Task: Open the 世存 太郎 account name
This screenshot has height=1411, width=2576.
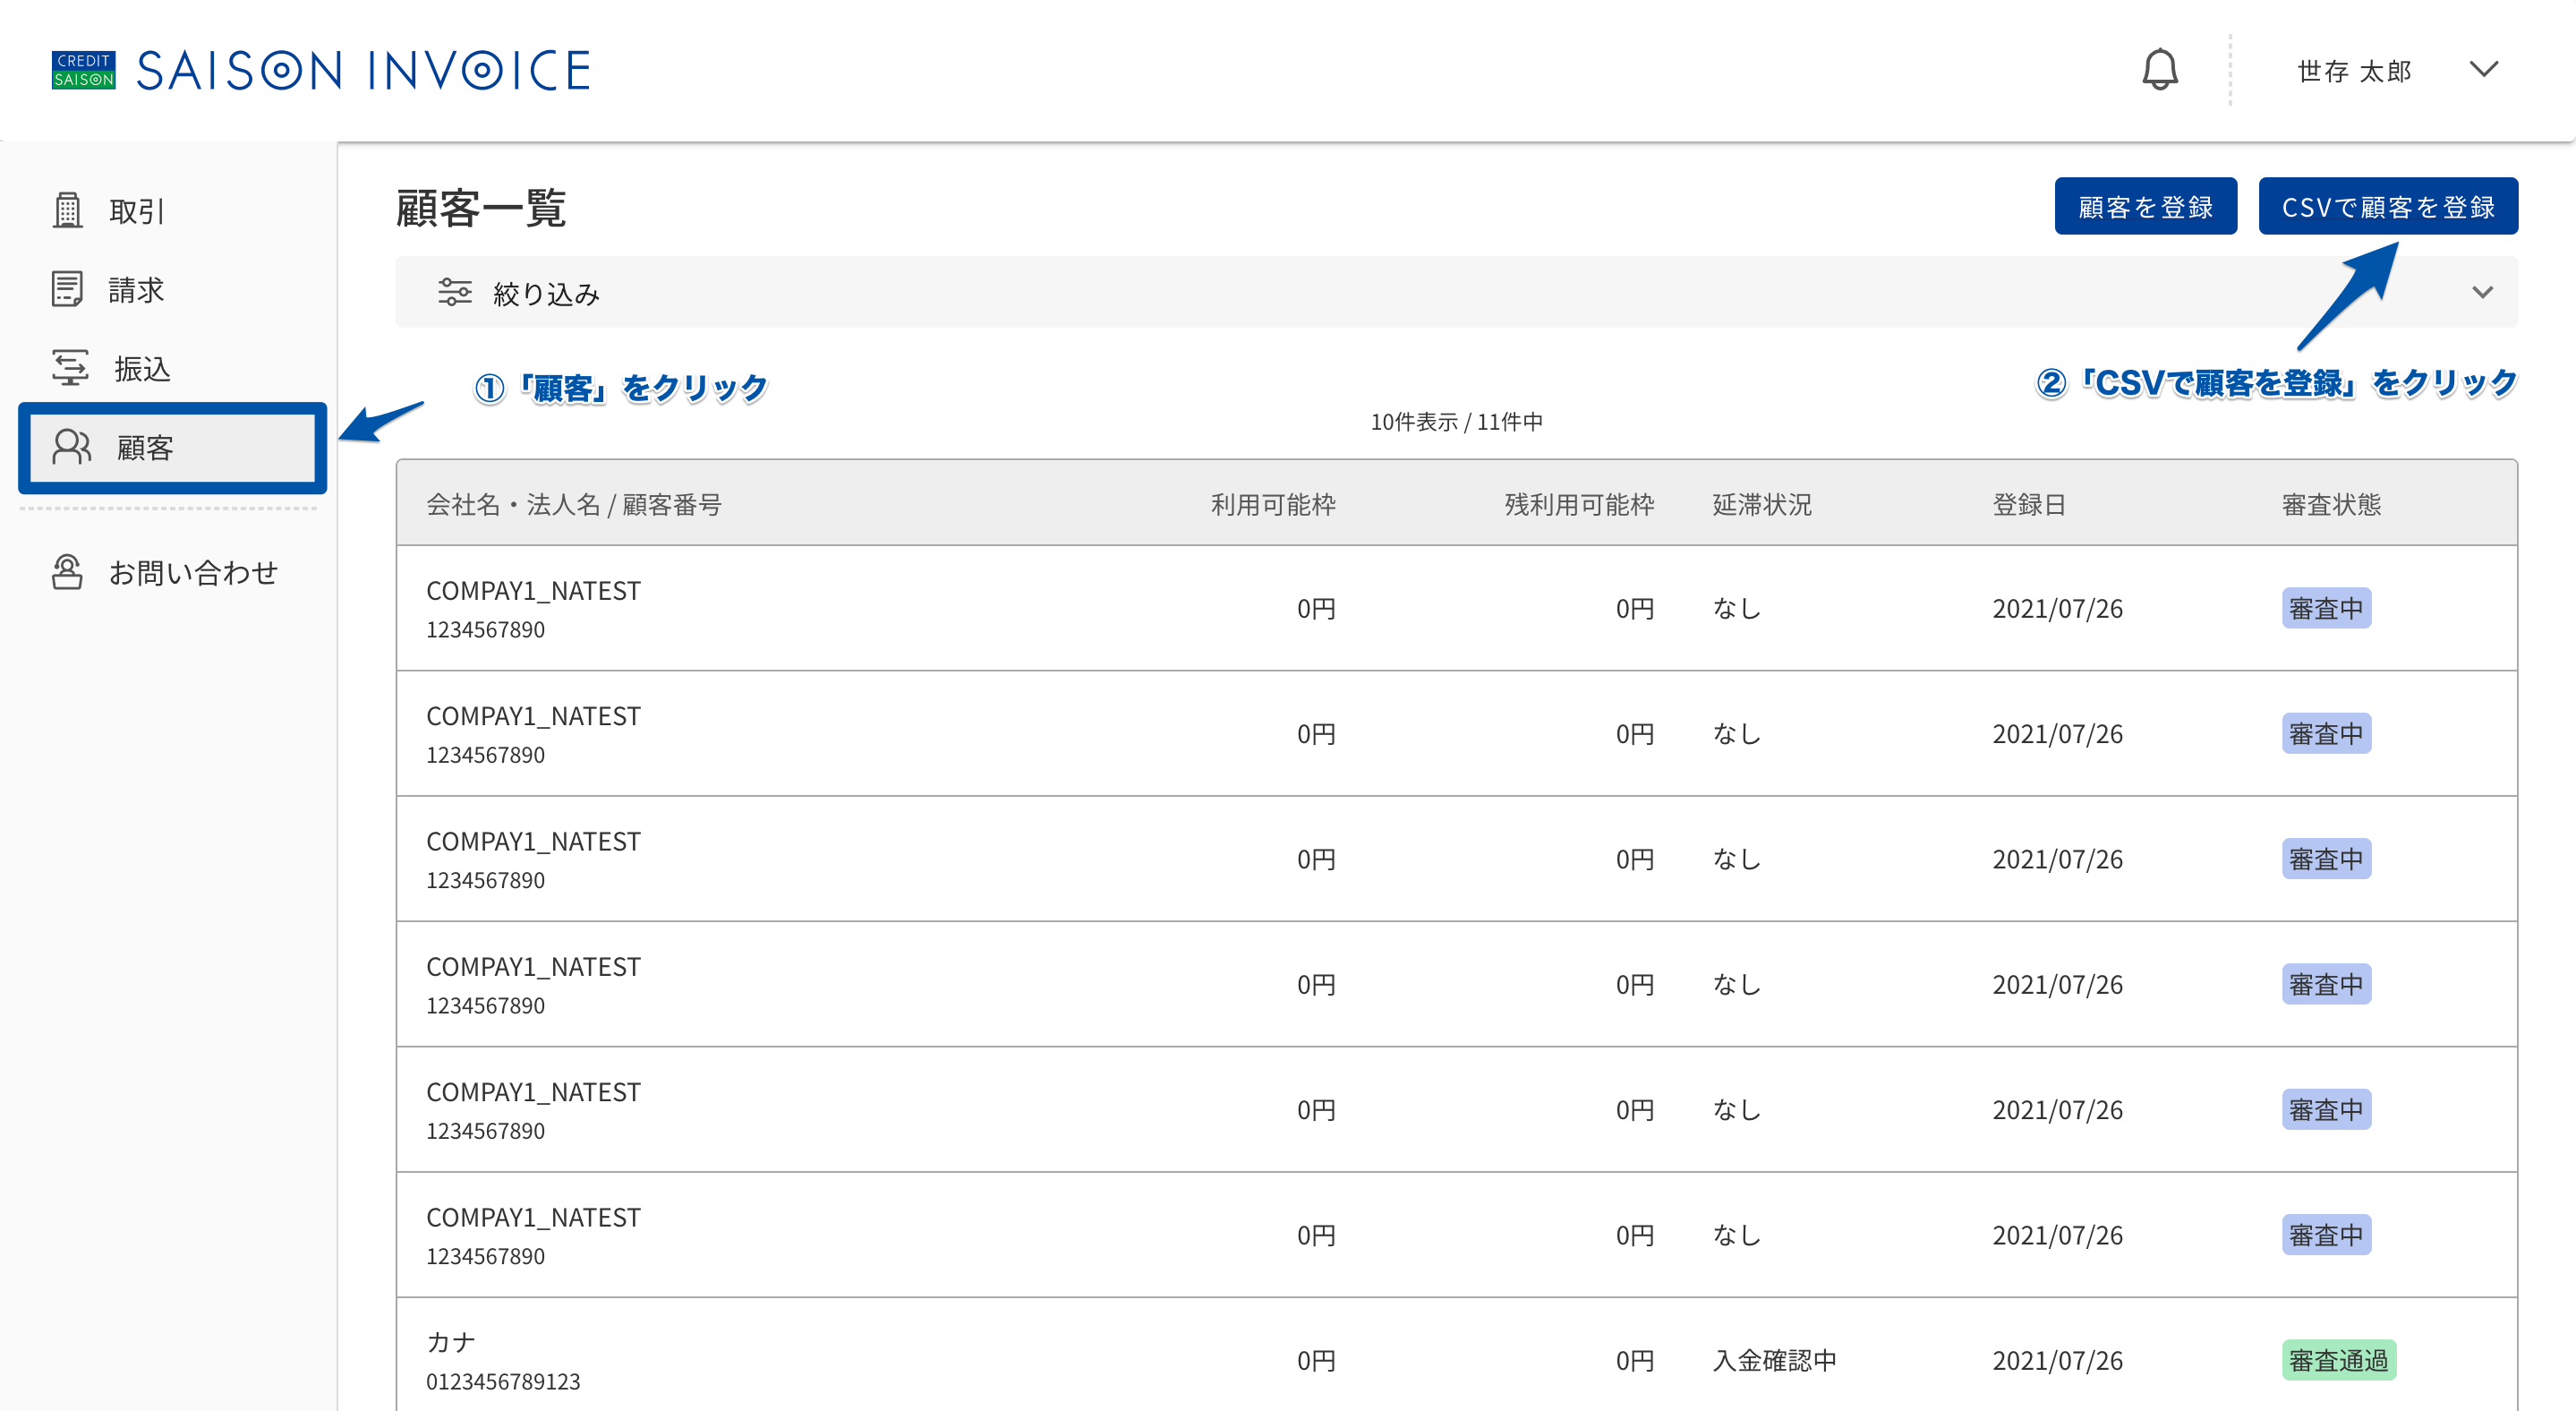Action: [x=2354, y=71]
